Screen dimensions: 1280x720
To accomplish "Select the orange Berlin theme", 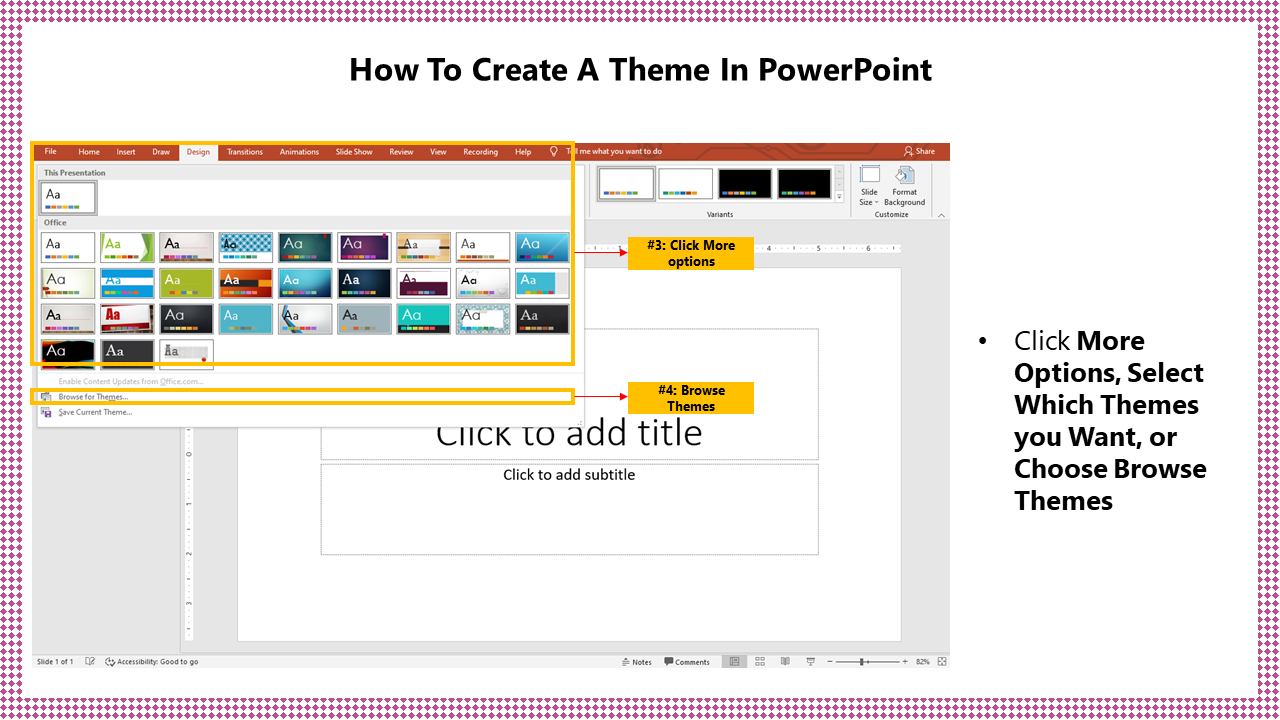I will (246, 283).
